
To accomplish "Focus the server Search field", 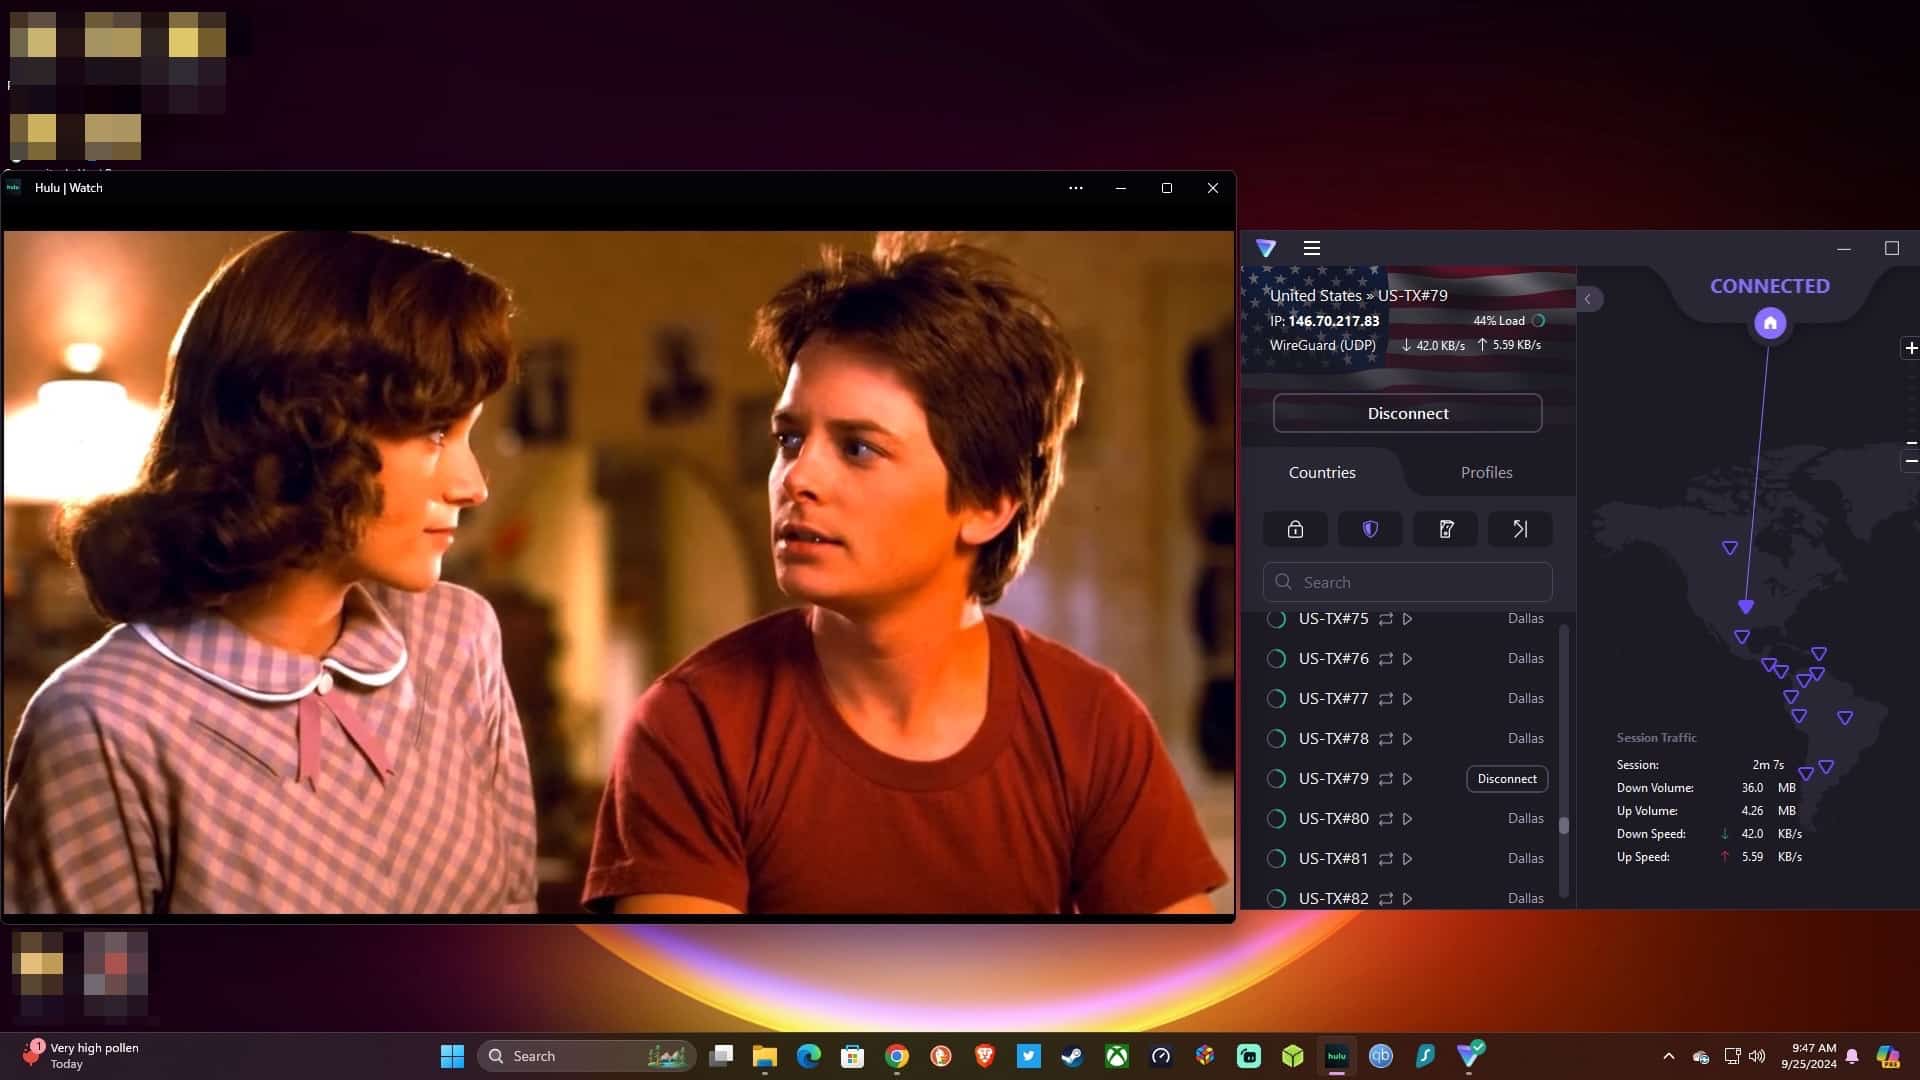I will (x=1408, y=582).
